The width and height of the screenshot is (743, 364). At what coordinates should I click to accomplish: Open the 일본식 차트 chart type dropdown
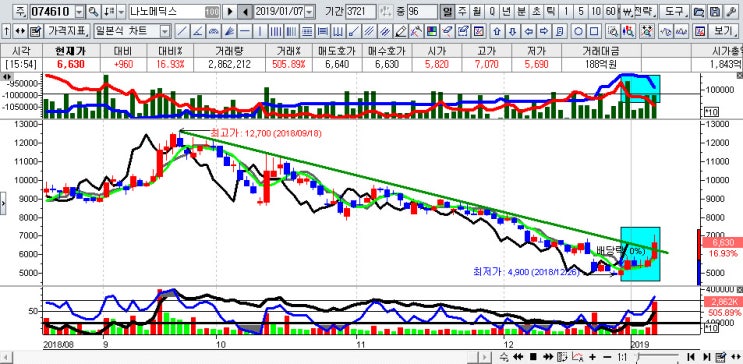tap(165, 32)
